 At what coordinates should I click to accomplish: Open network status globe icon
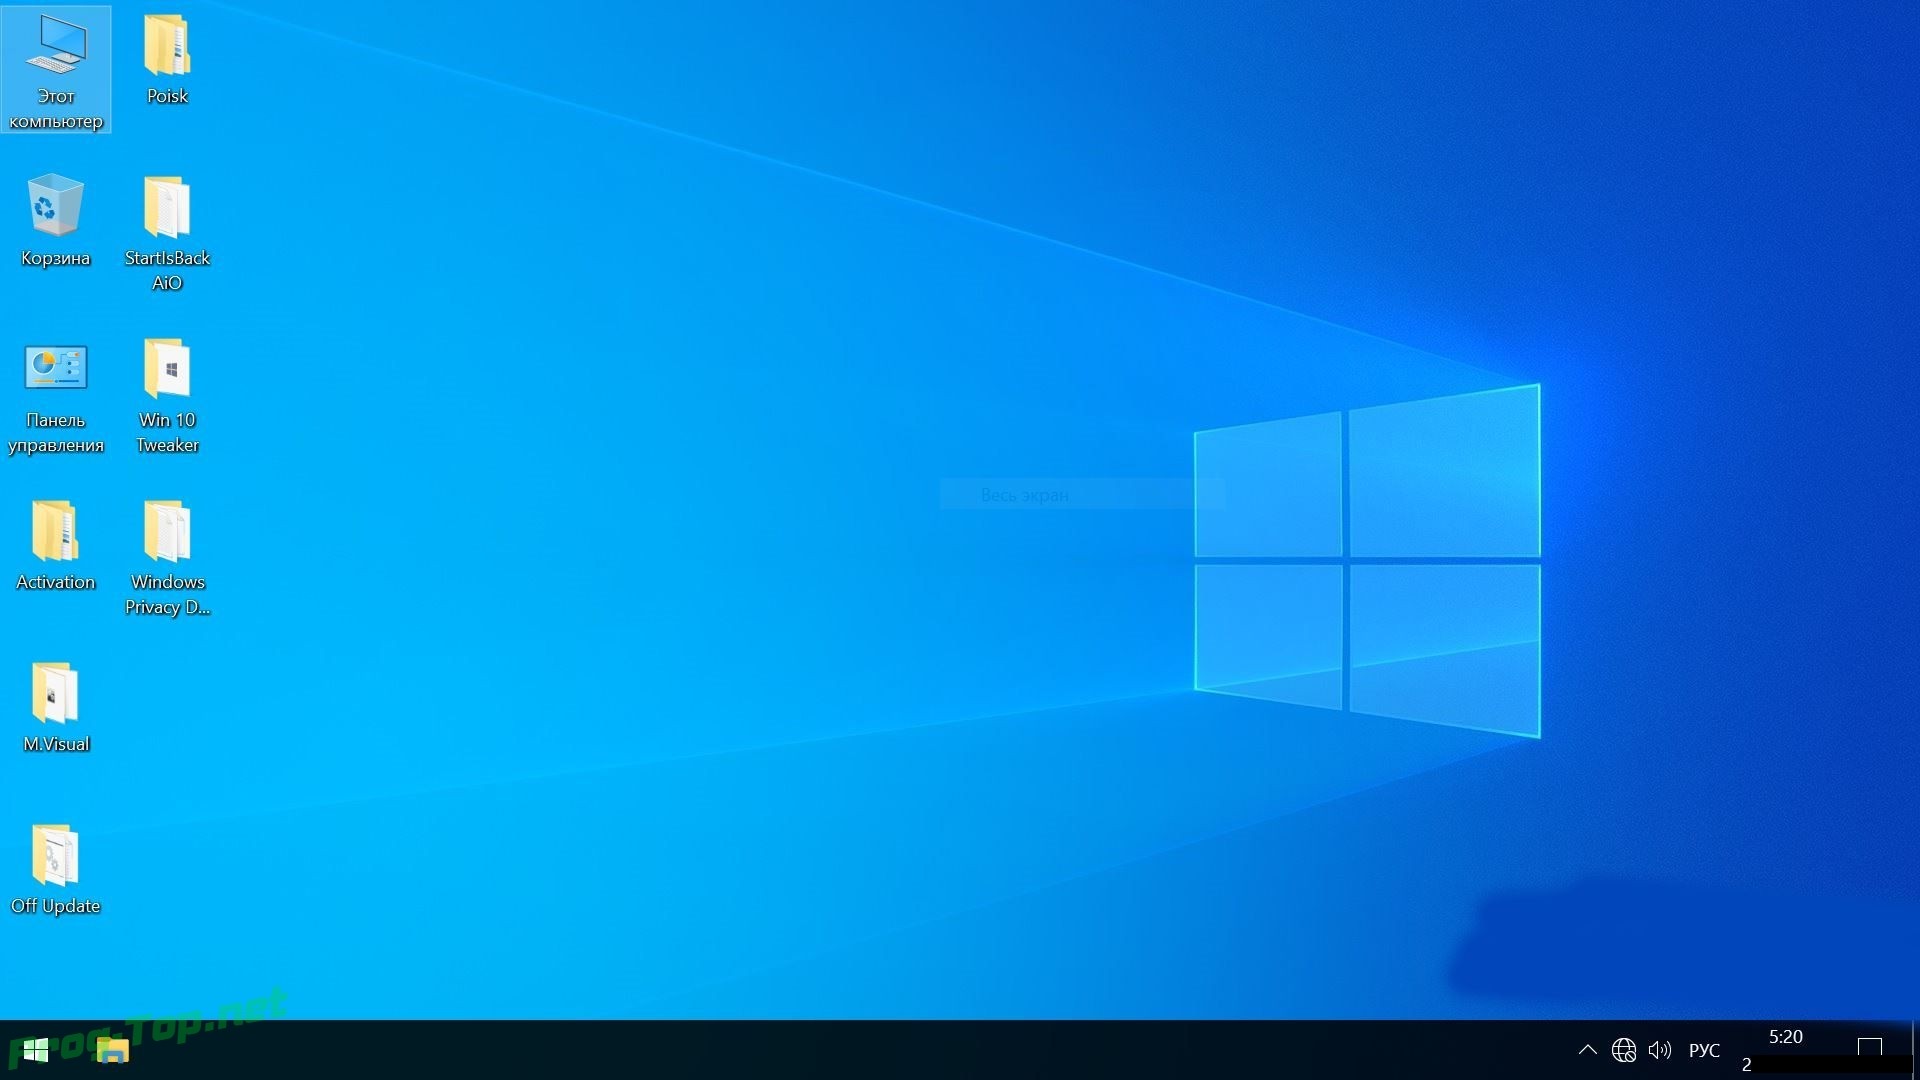[1624, 1050]
